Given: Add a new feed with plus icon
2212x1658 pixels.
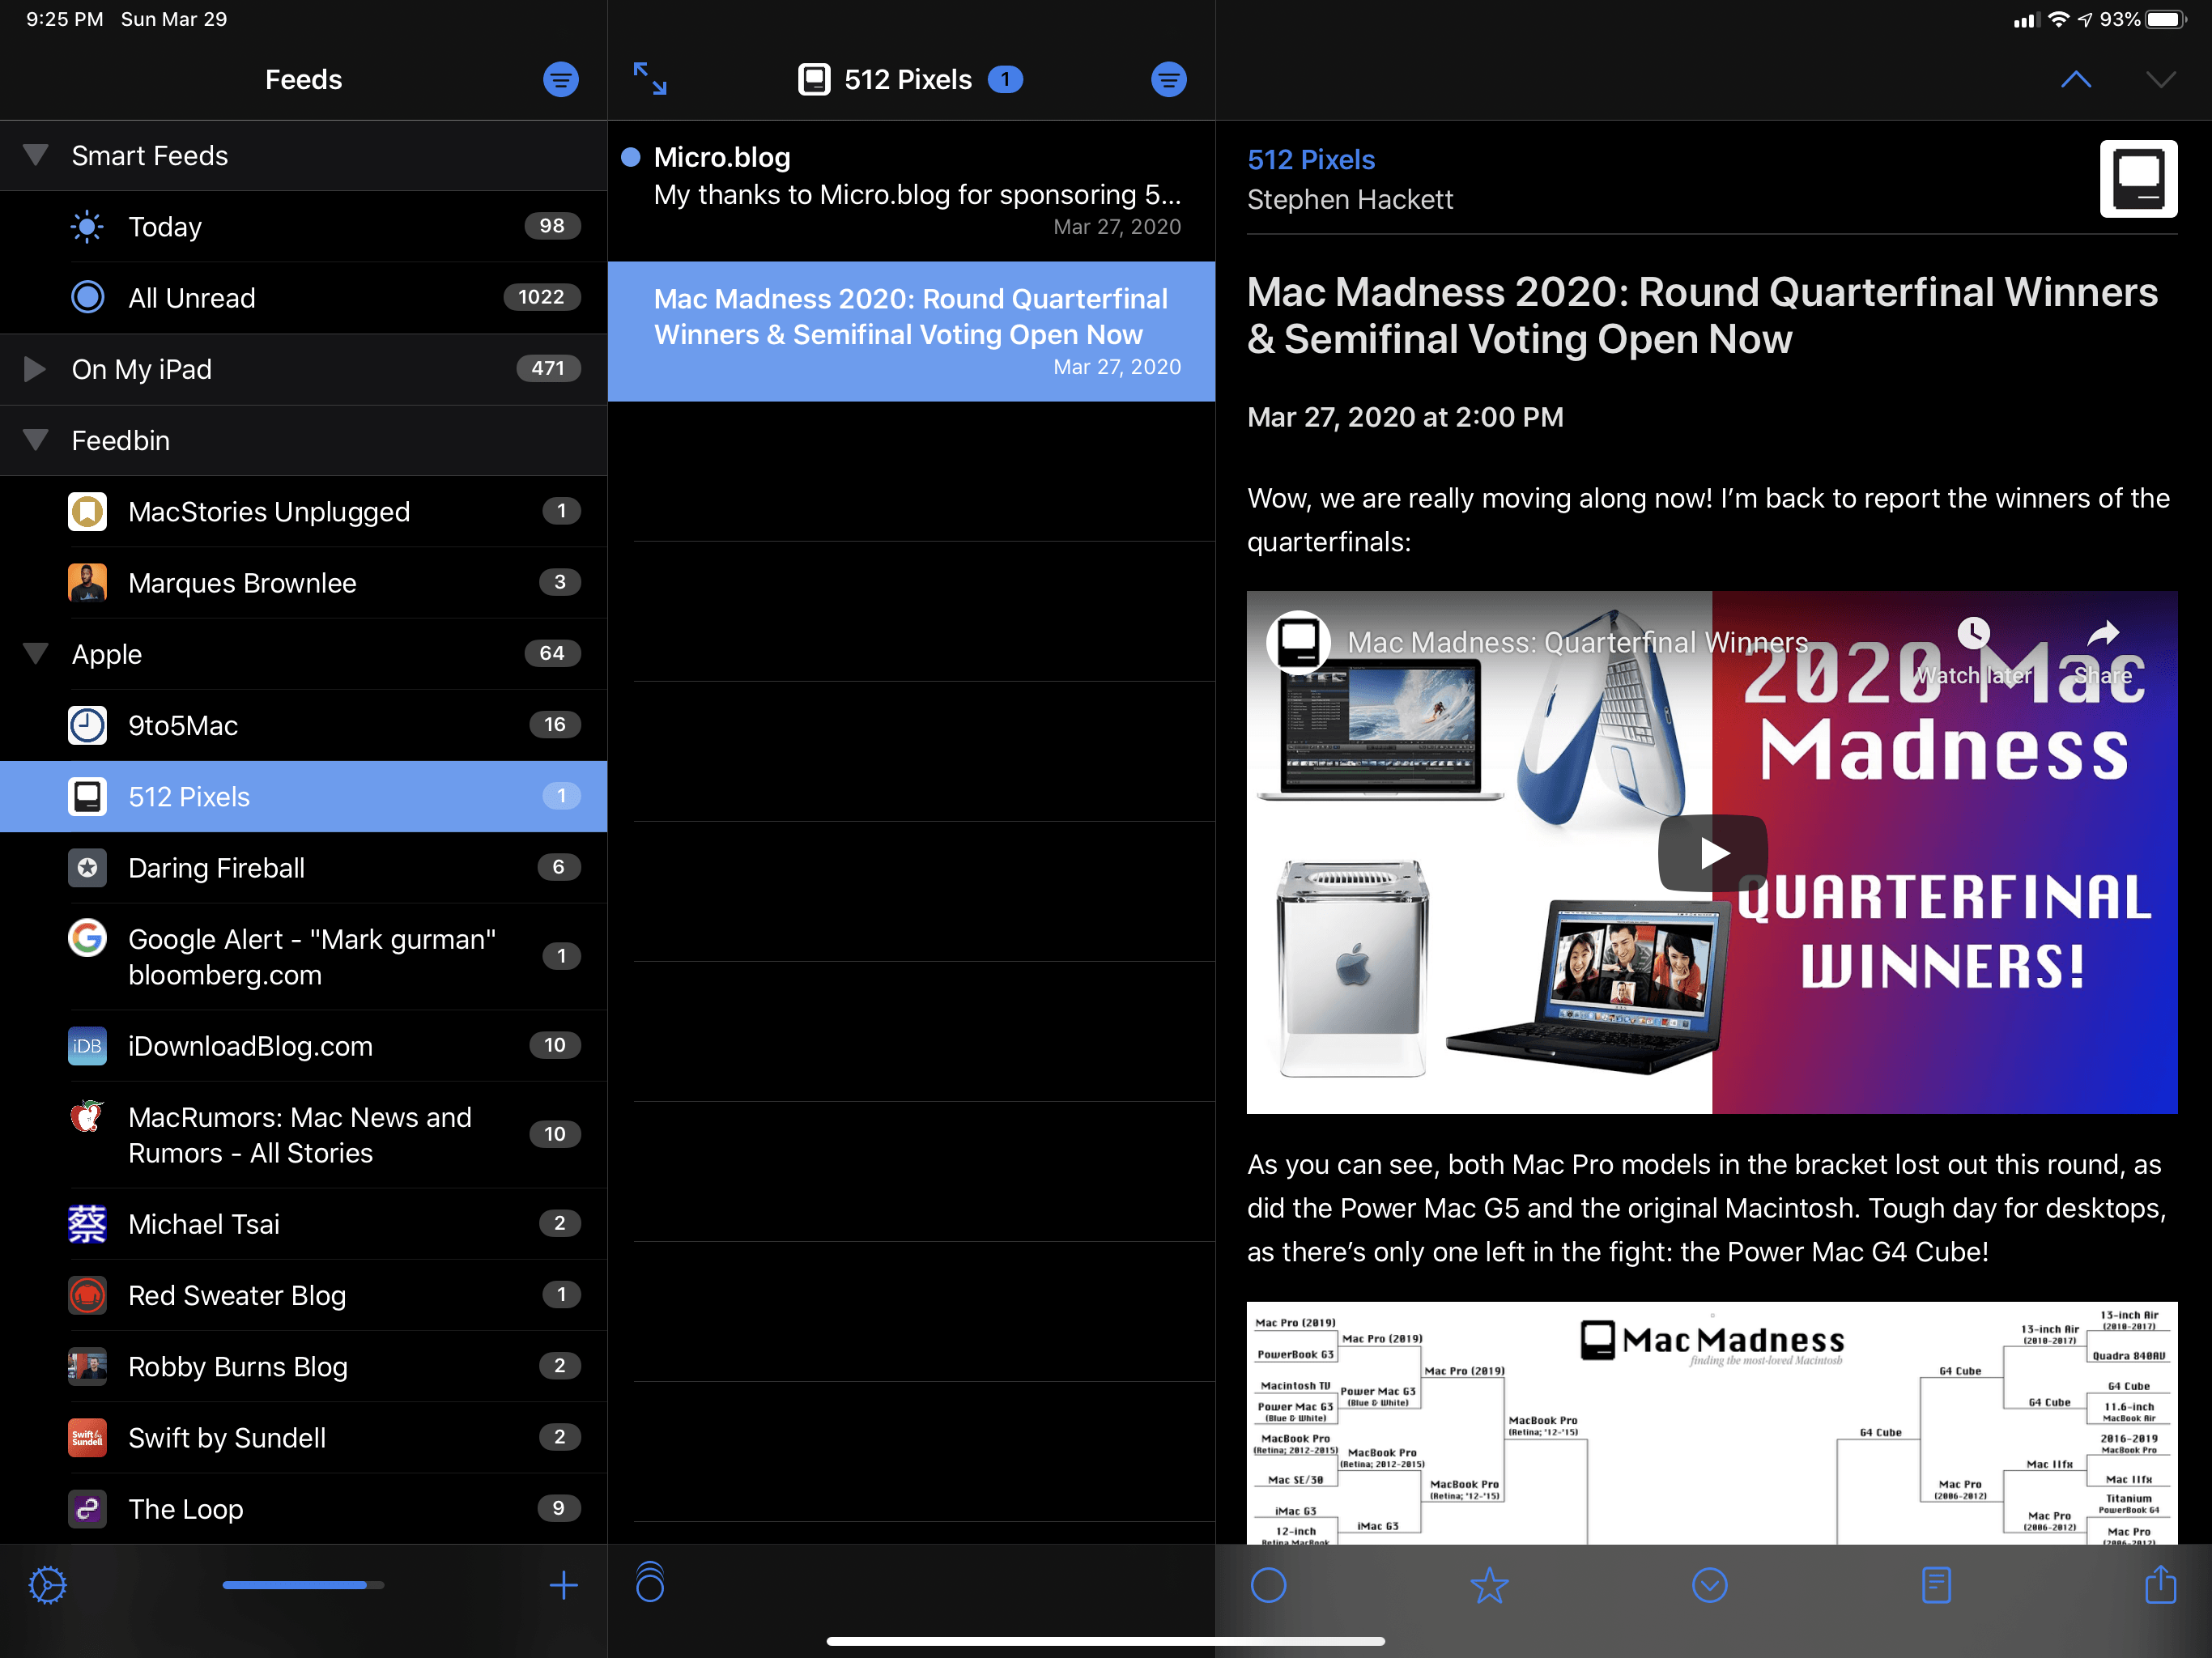Looking at the screenshot, I should (563, 1585).
